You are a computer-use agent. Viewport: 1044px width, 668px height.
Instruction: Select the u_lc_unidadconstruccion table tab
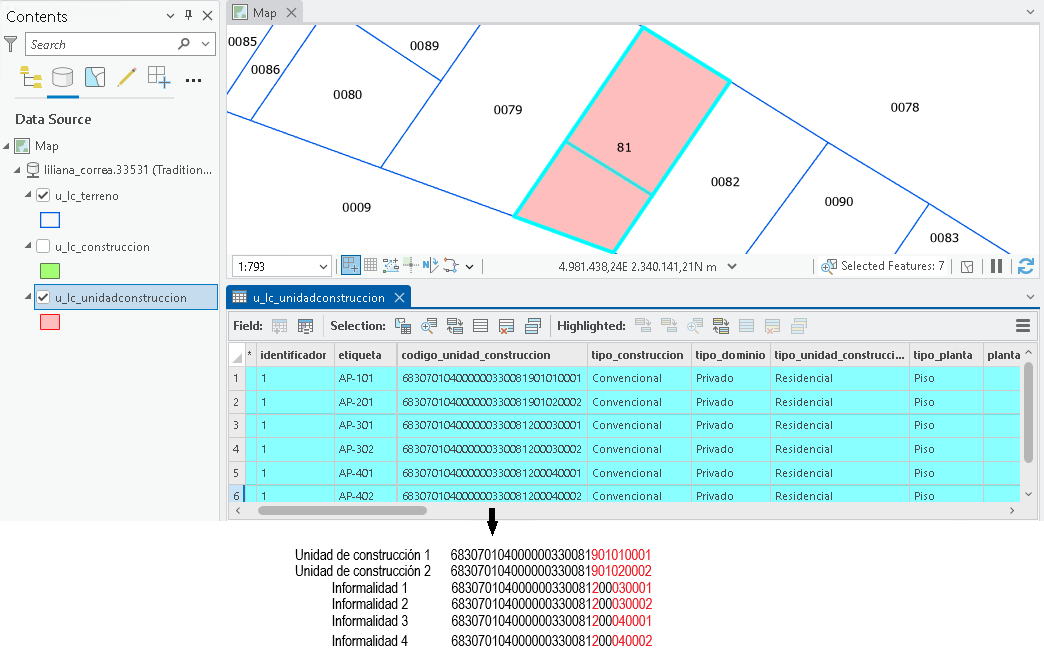pos(318,298)
